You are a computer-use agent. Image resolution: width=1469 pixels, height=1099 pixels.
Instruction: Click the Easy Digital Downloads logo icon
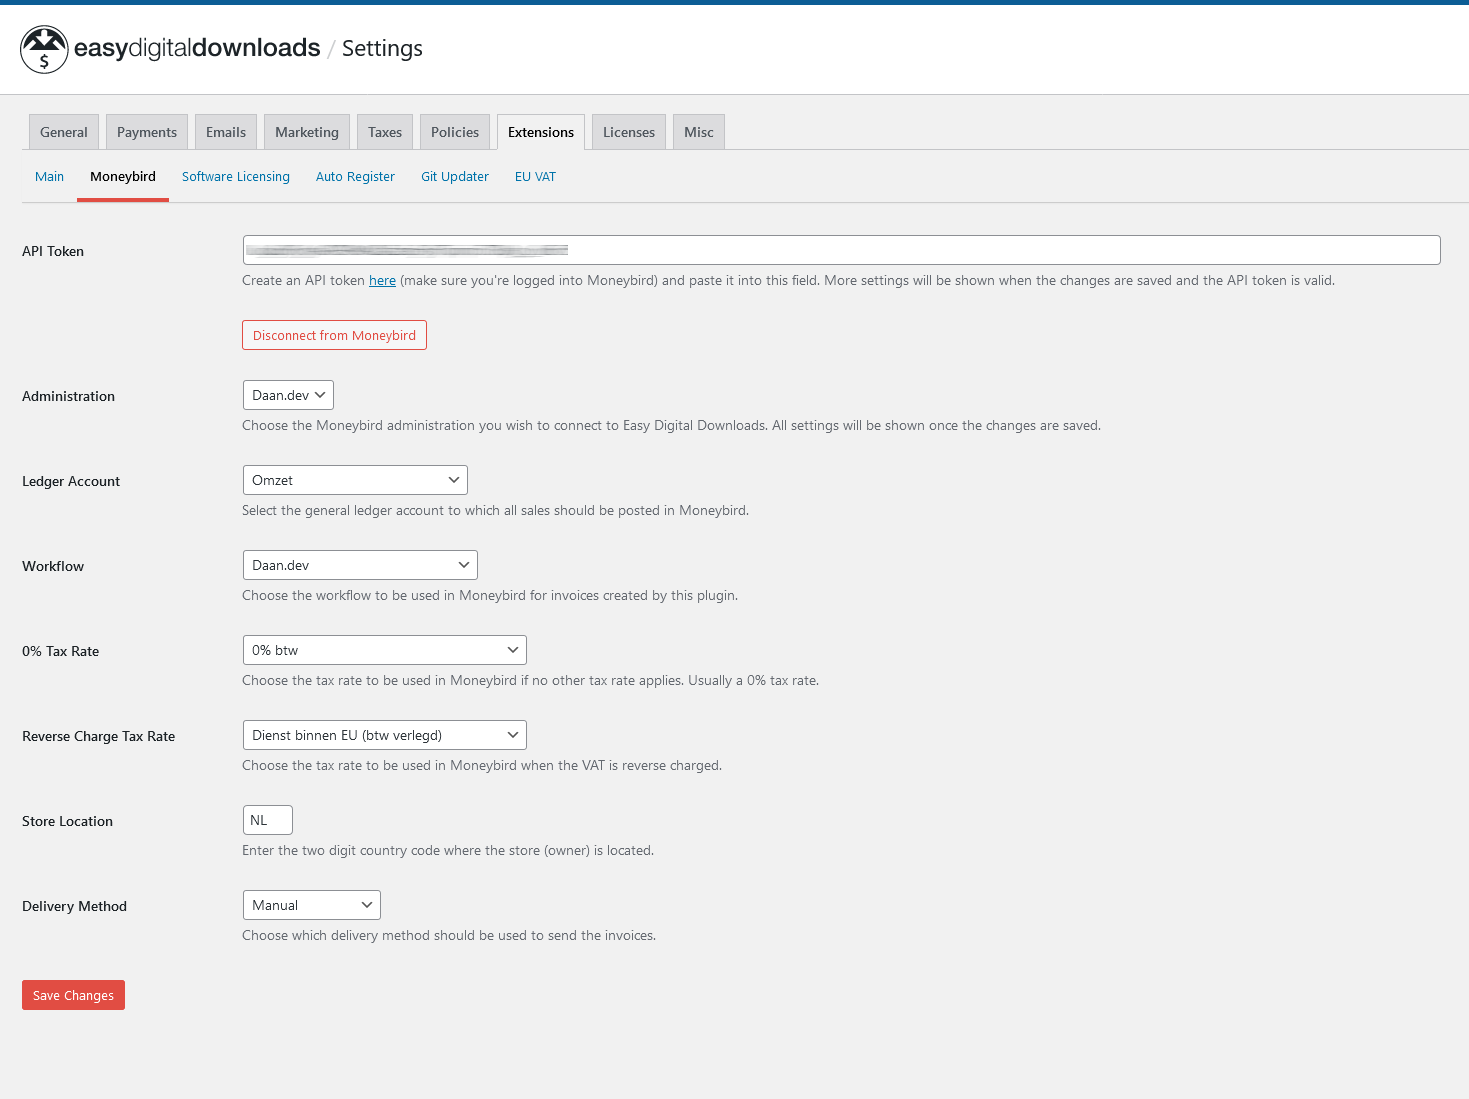click(44, 49)
